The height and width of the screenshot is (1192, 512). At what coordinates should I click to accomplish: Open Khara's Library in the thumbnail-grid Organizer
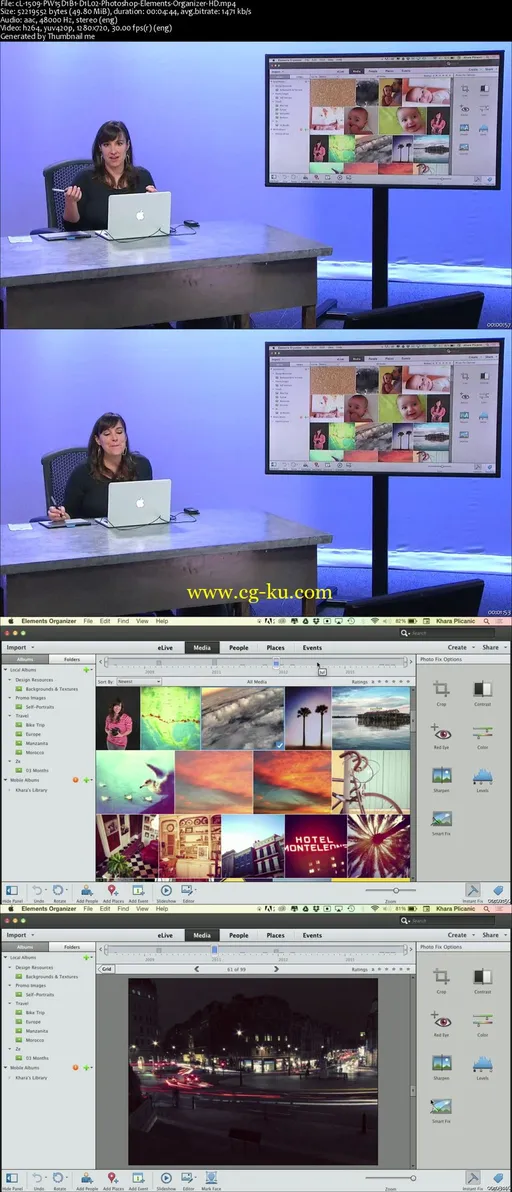[32, 790]
